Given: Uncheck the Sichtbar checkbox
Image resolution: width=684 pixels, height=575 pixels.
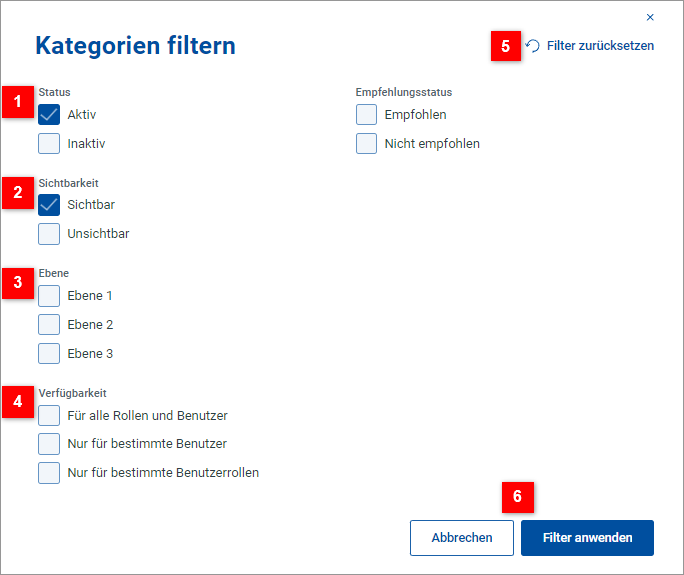Looking at the screenshot, I should (49, 205).
